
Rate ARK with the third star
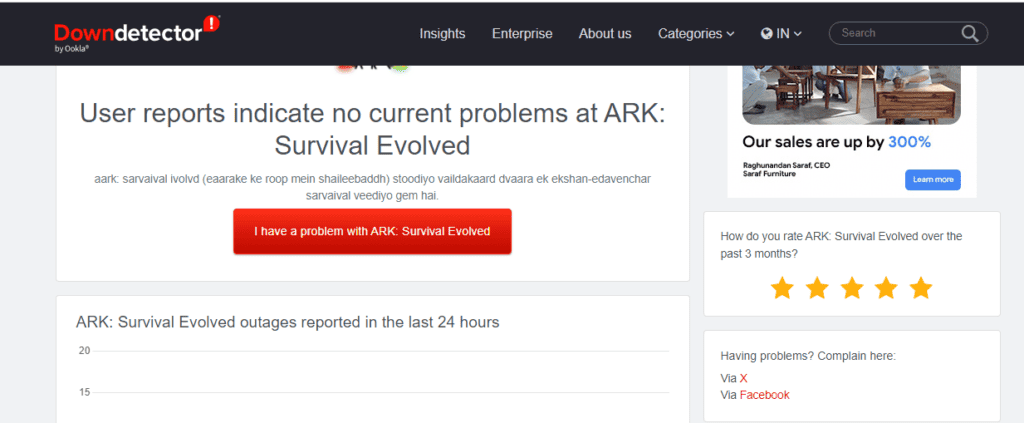[x=852, y=288]
